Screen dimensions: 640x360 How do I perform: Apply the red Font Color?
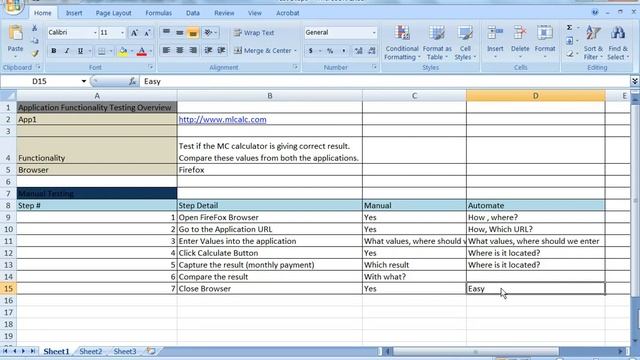[142, 51]
